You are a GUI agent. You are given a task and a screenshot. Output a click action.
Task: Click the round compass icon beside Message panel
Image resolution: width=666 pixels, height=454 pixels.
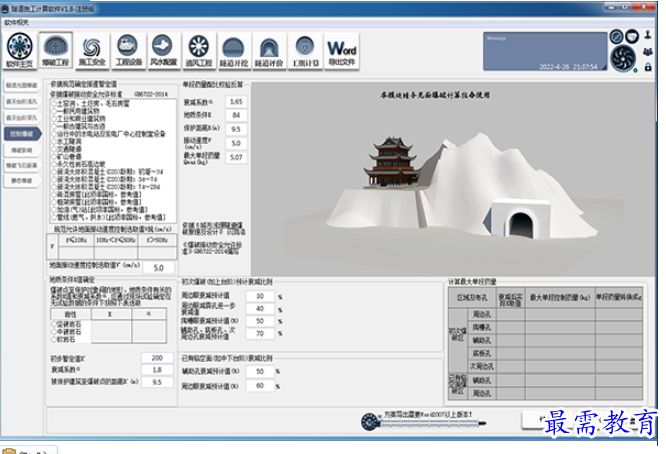tap(616, 37)
